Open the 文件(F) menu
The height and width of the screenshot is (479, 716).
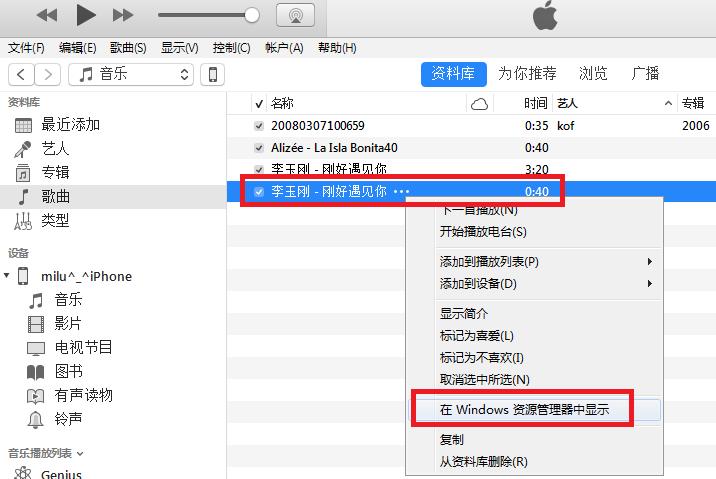26,47
